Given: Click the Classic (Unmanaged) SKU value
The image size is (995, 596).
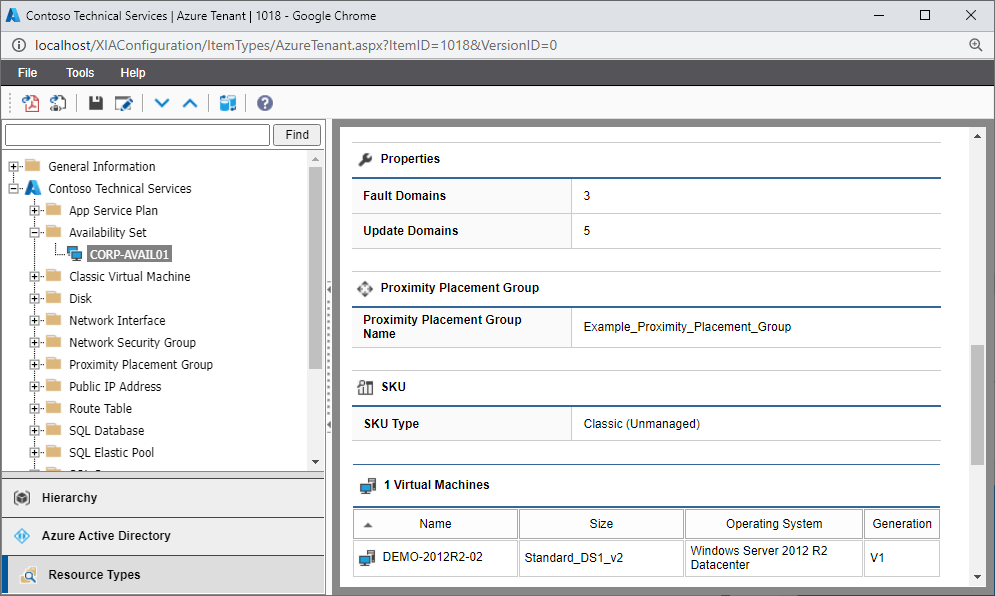Looking at the screenshot, I should click(642, 423).
